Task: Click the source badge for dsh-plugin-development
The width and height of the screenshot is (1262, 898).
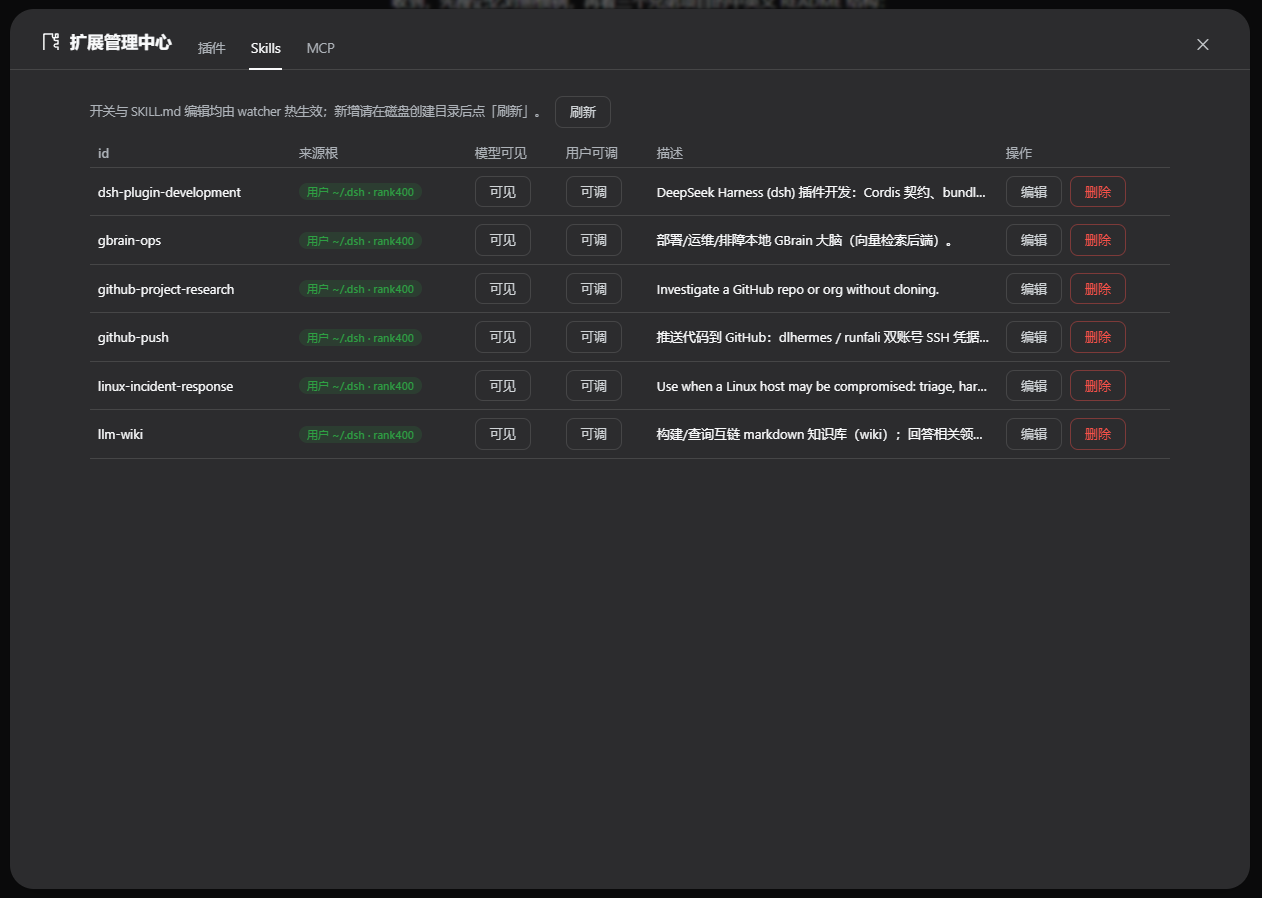Action: 360,192
